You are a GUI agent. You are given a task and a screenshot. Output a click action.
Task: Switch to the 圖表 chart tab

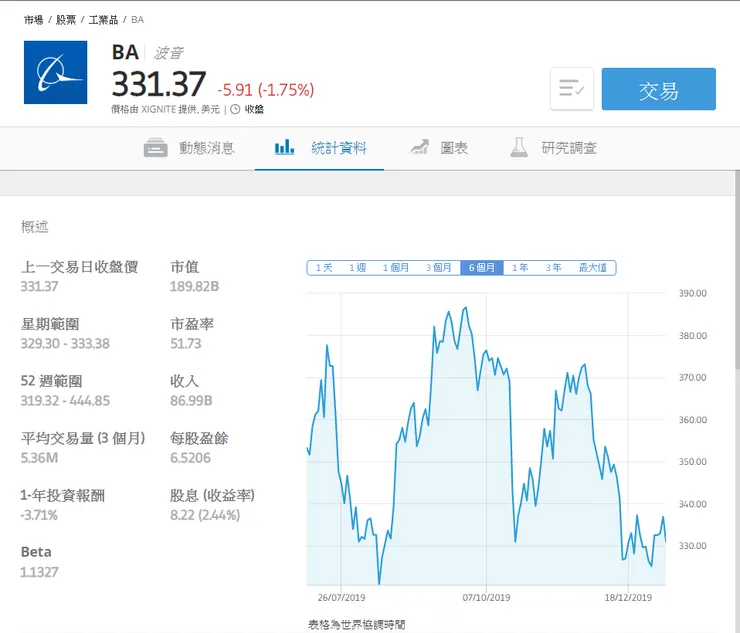click(x=438, y=148)
